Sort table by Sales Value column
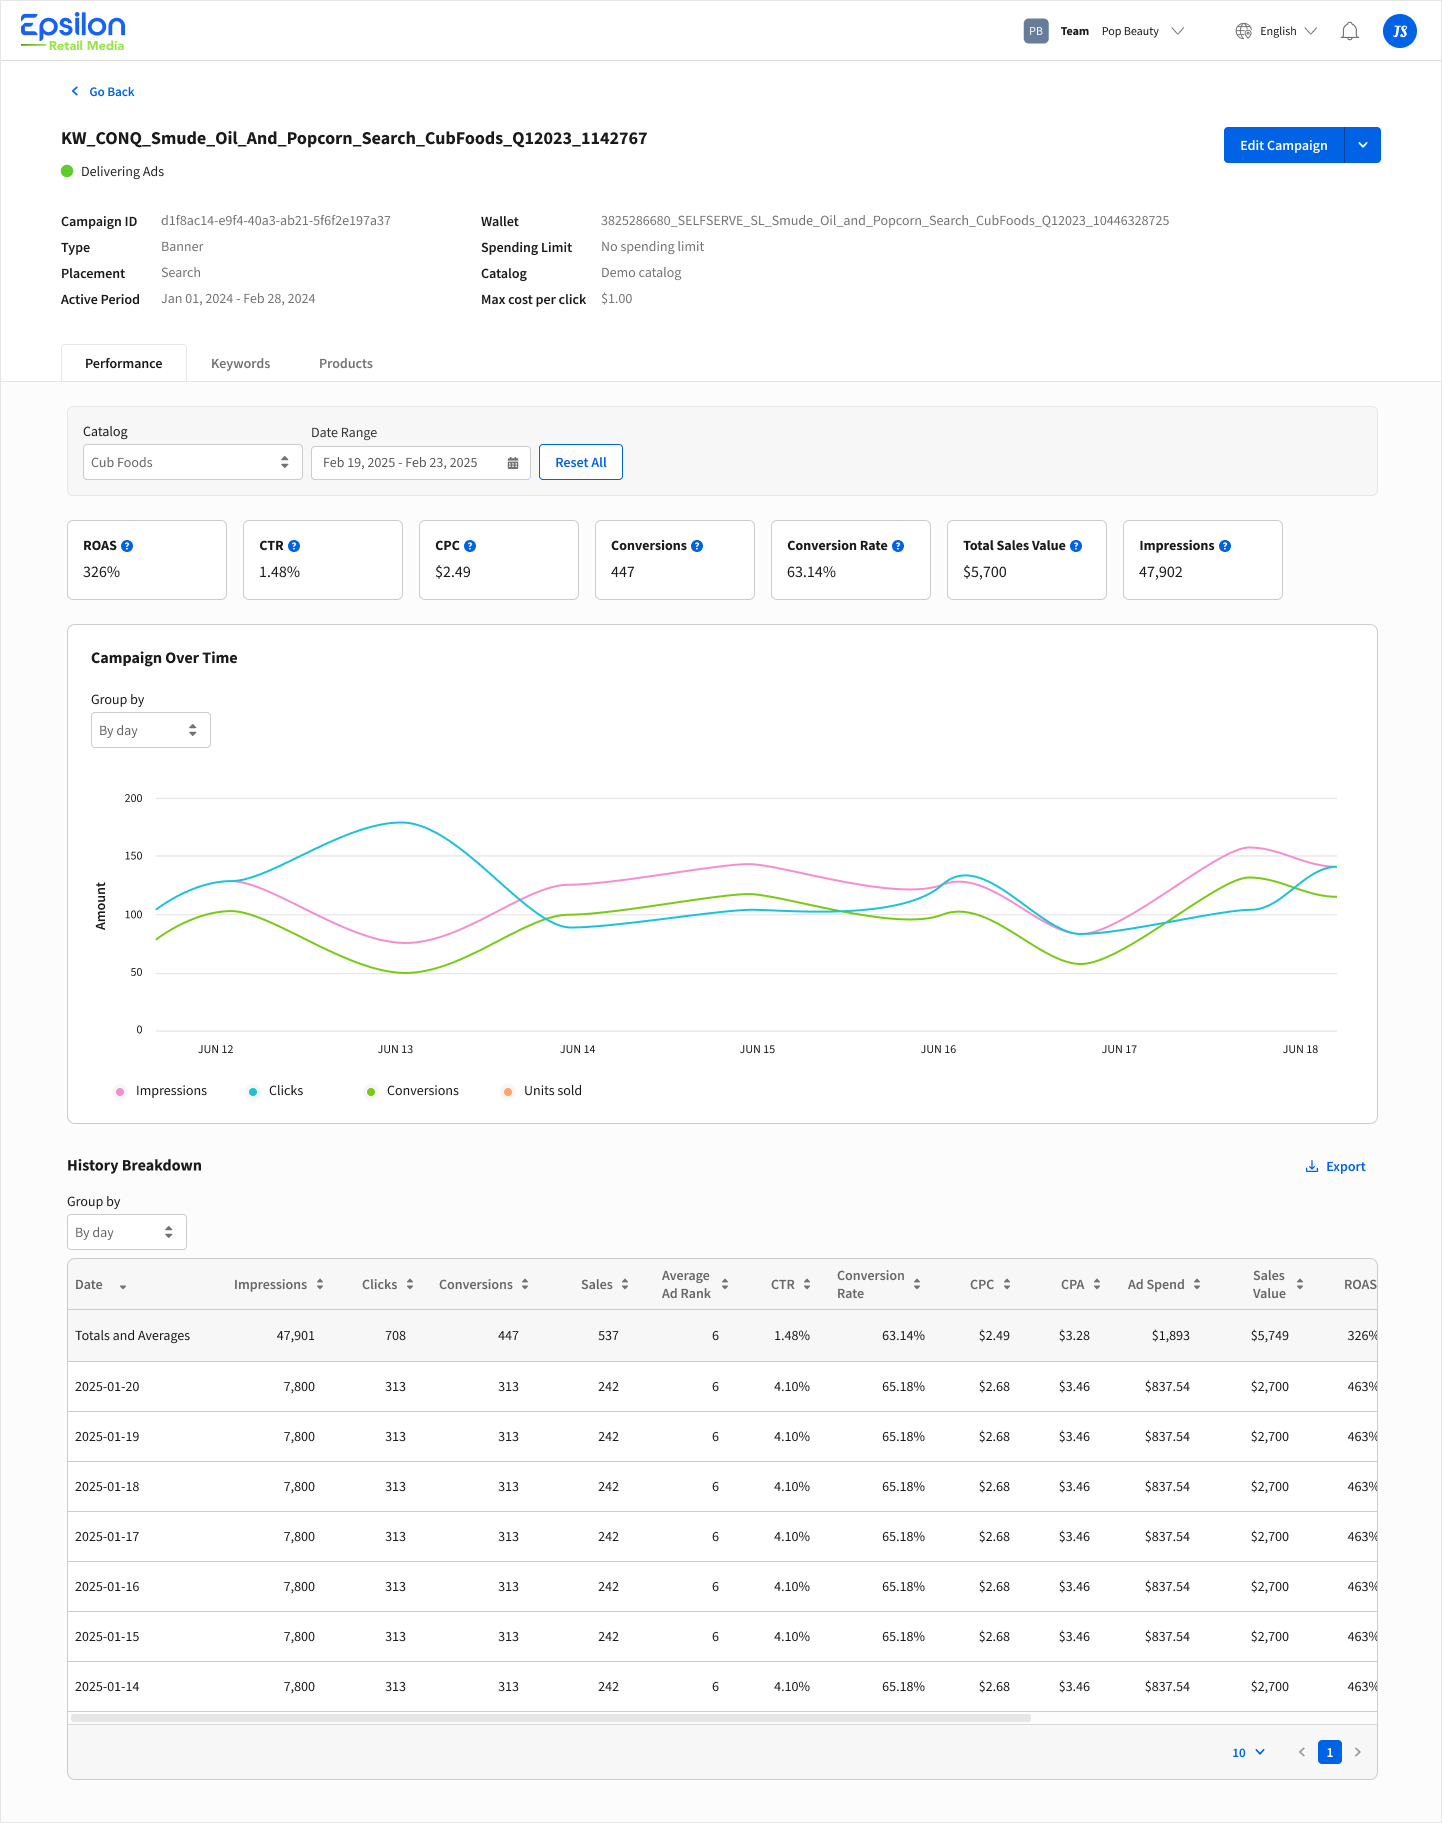The width and height of the screenshot is (1442, 1823). tap(1300, 1285)
